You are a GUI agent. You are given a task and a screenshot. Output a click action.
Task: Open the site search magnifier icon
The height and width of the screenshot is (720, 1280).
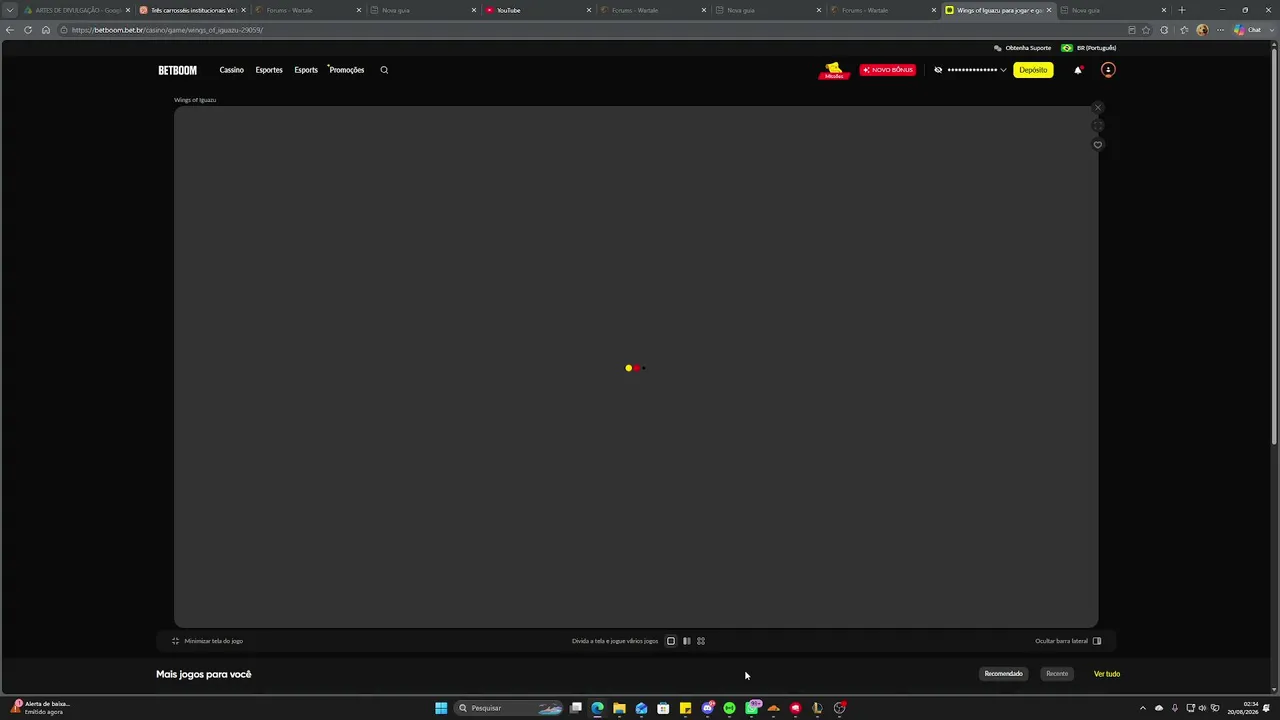(x=384, y=70)
